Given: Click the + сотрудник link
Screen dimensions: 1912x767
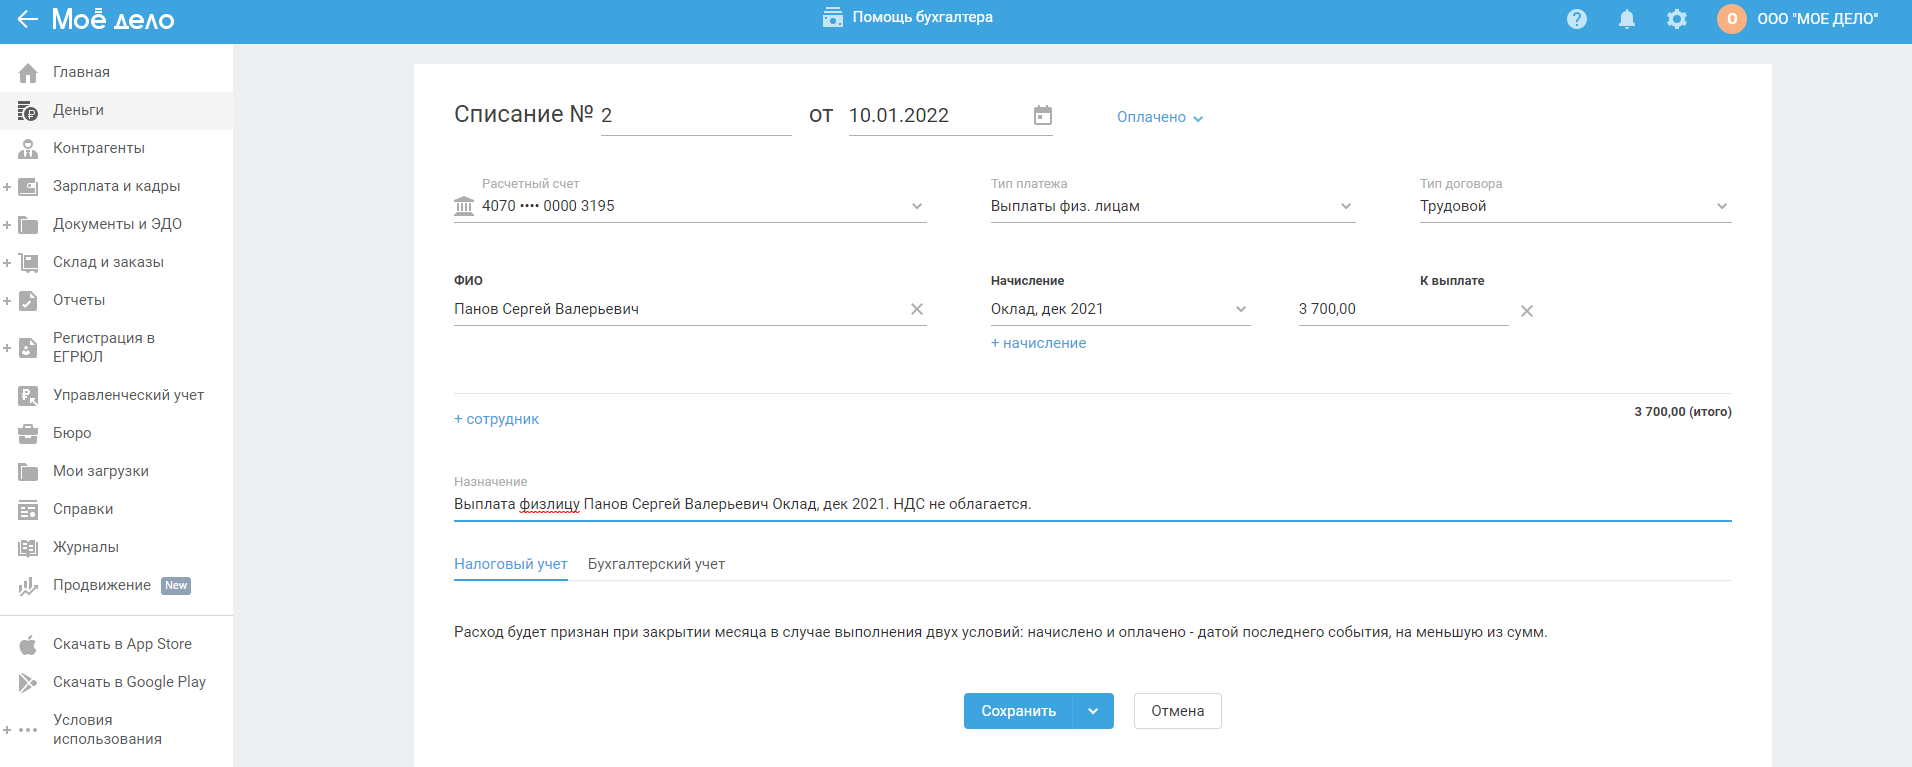Looking at the screenshot, I should pyautogui.click(x=496, y=419).
